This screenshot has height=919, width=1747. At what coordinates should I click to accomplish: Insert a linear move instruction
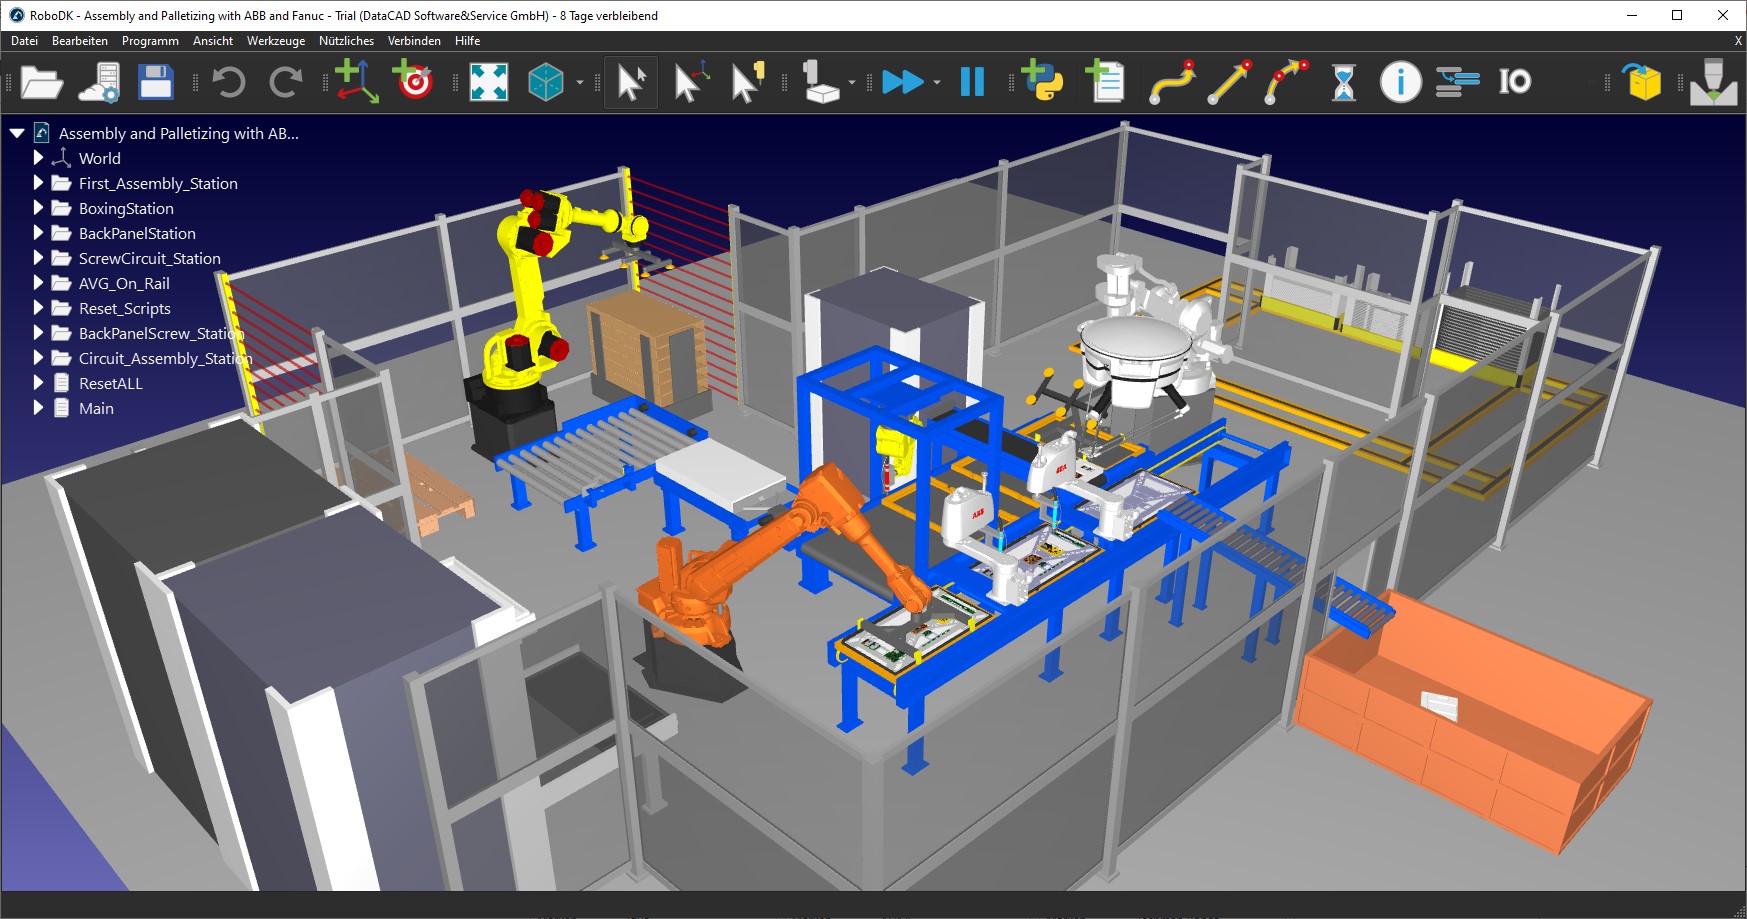1229,82
